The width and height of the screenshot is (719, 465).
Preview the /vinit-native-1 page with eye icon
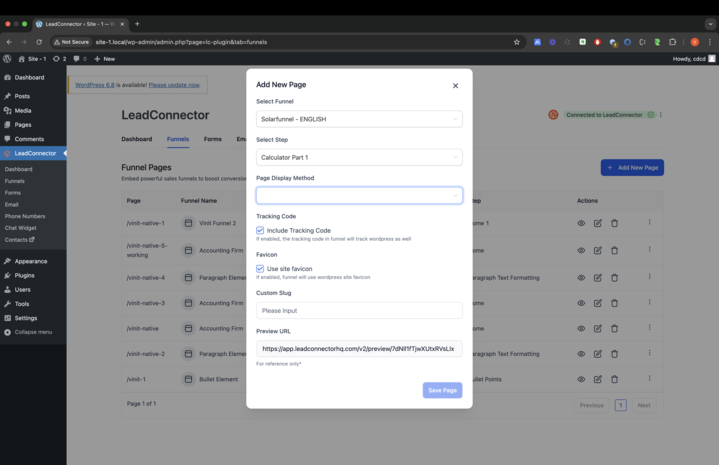click(x=581, y=223)
